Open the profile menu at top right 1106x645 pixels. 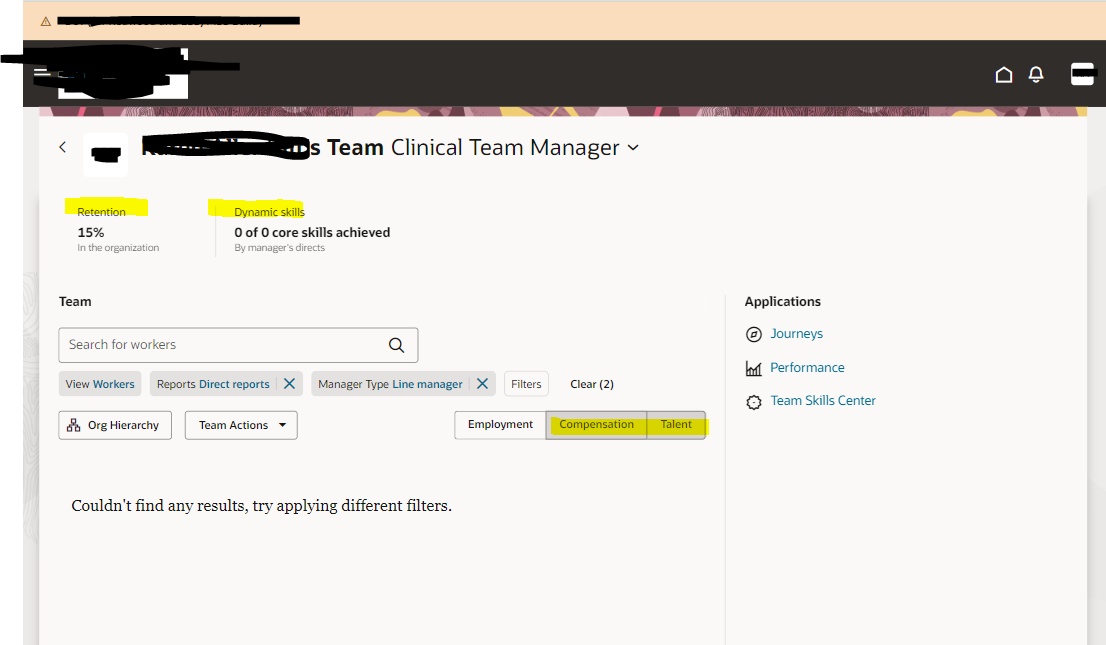click(1082, 74)
